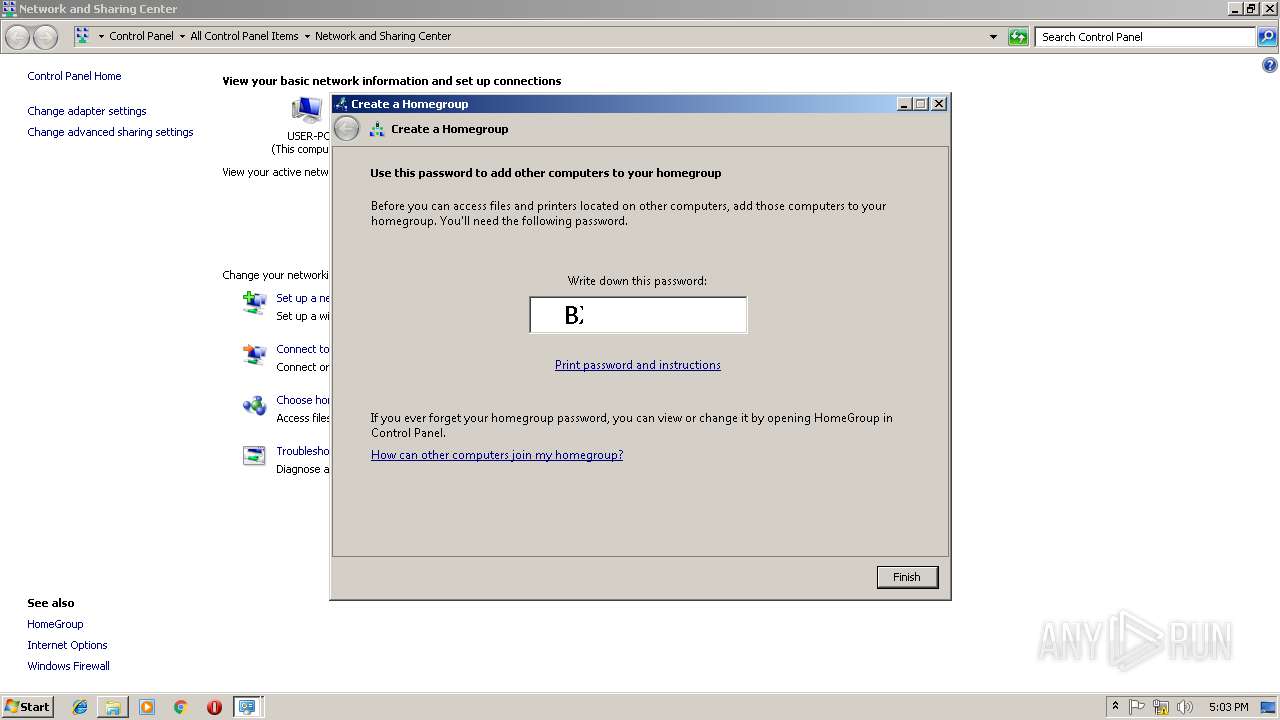Screen dimensions: 1280x720
Task: Open Change adapter settings
Action: pos(87,111)
